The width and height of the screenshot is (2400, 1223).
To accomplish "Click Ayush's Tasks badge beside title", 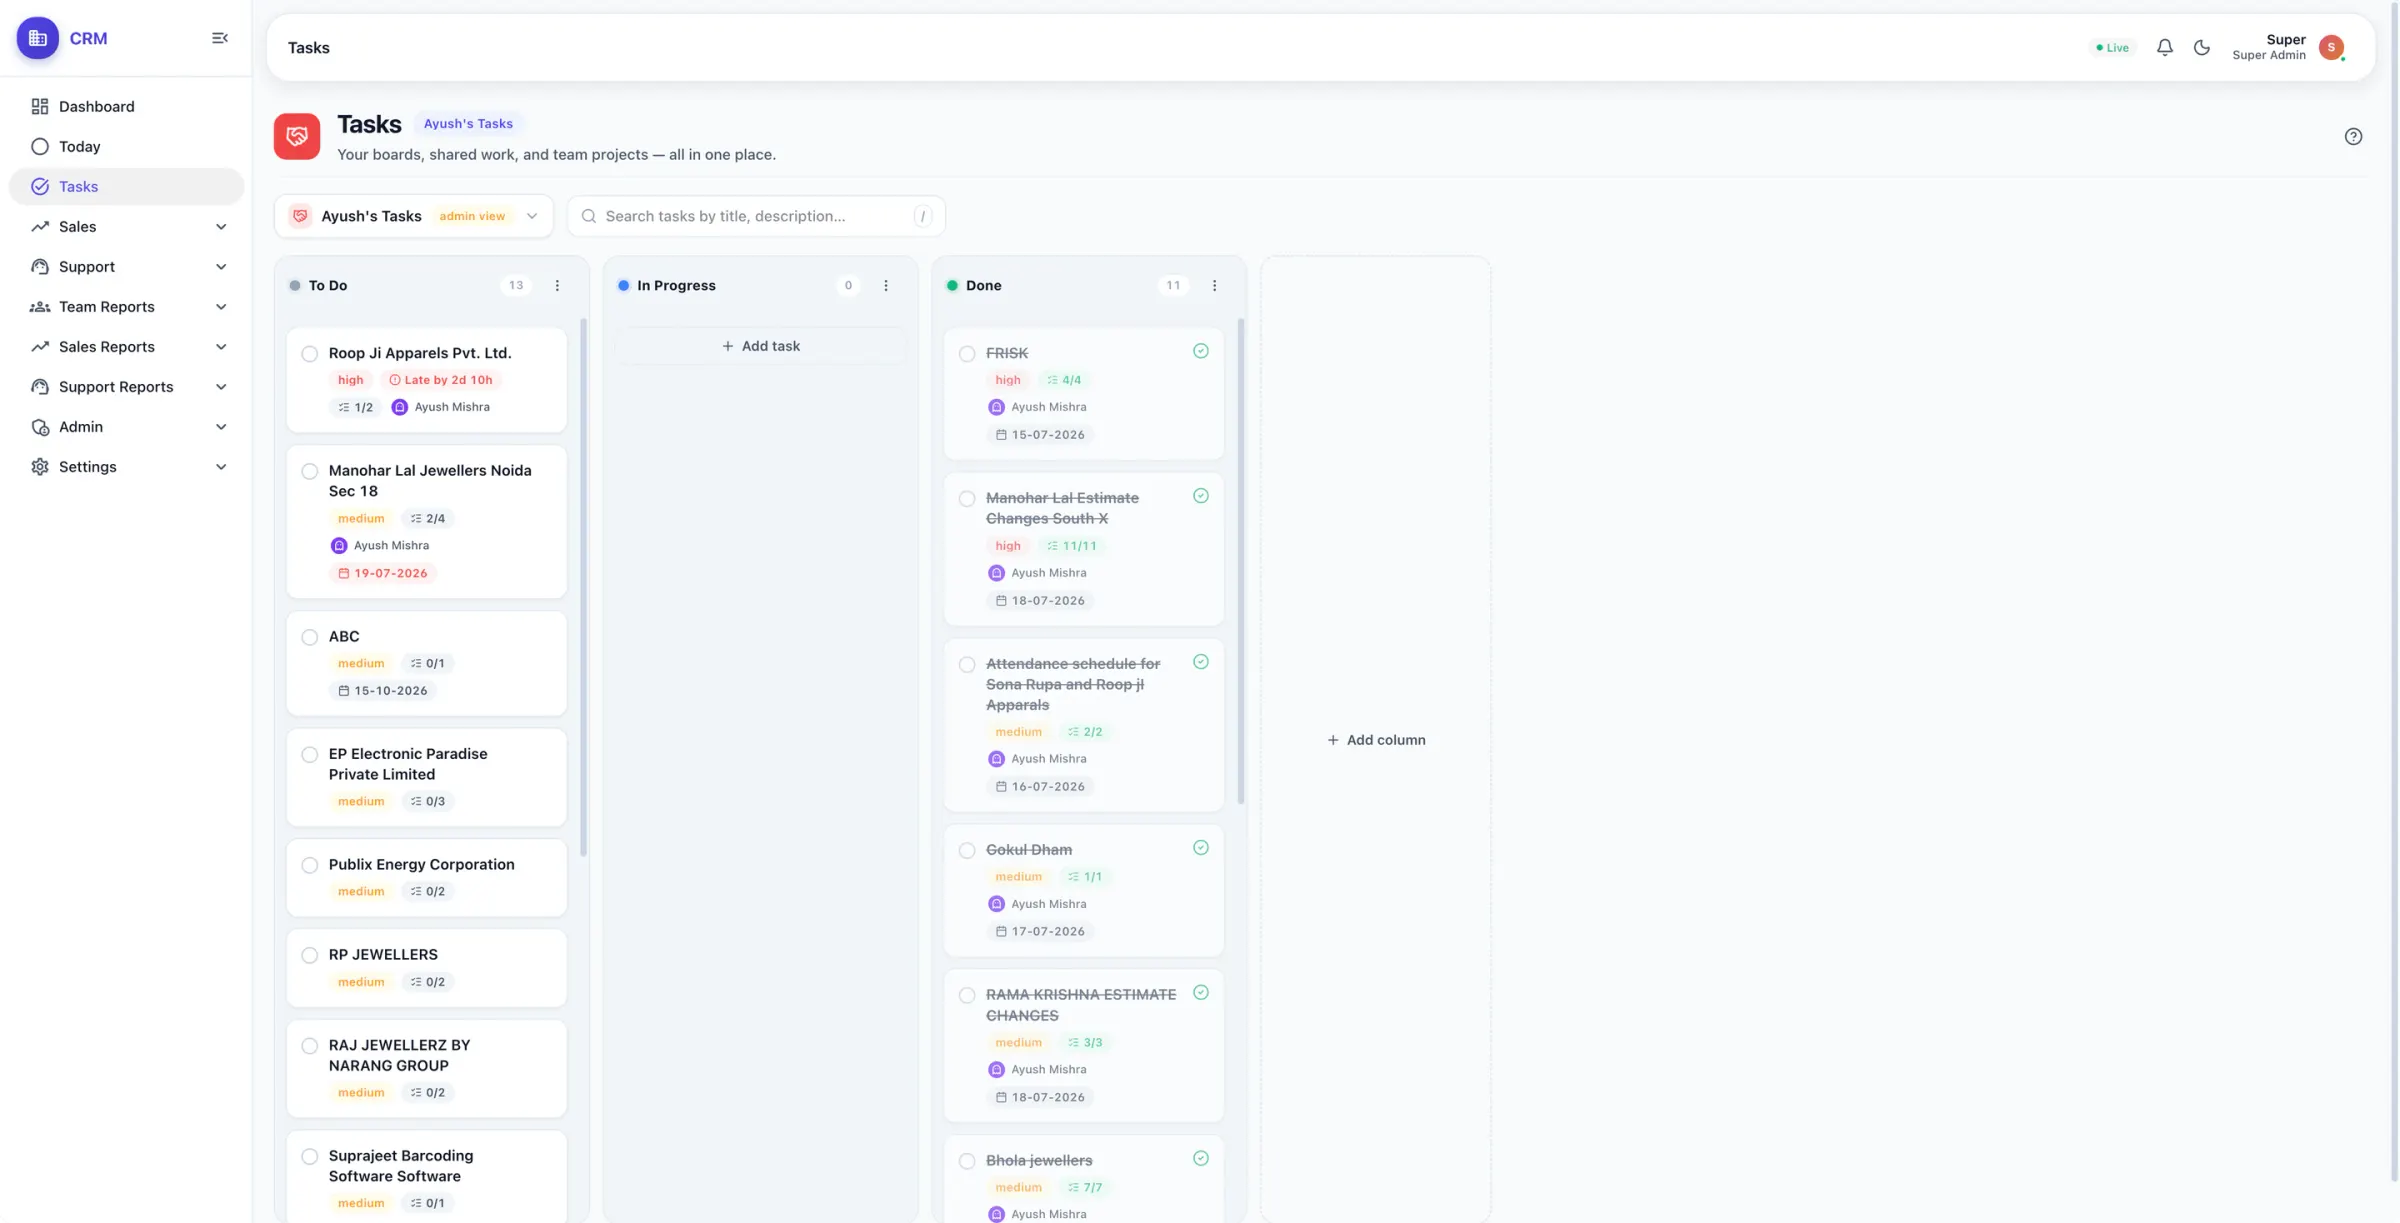I will pyautogui.click(x=468, y=124).
